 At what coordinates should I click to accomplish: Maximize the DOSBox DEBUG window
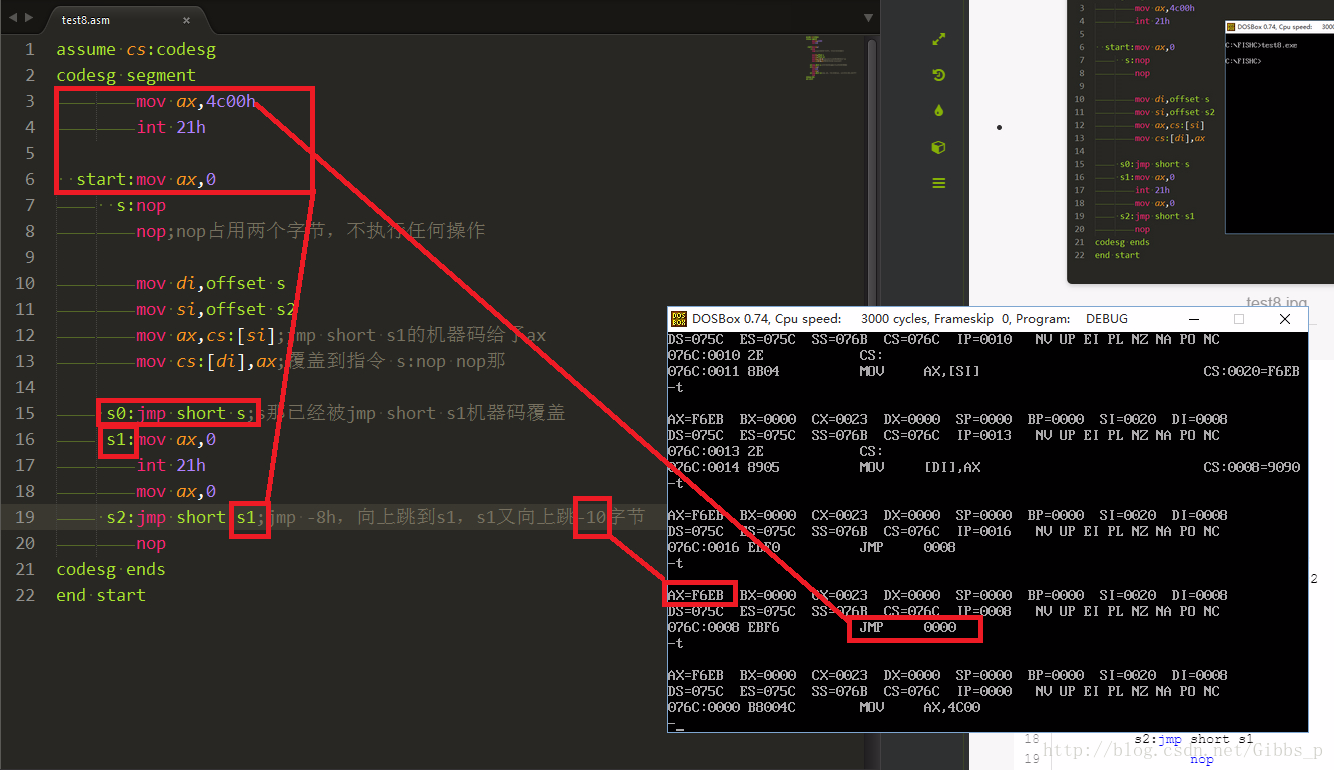[x=1239, y=319]
